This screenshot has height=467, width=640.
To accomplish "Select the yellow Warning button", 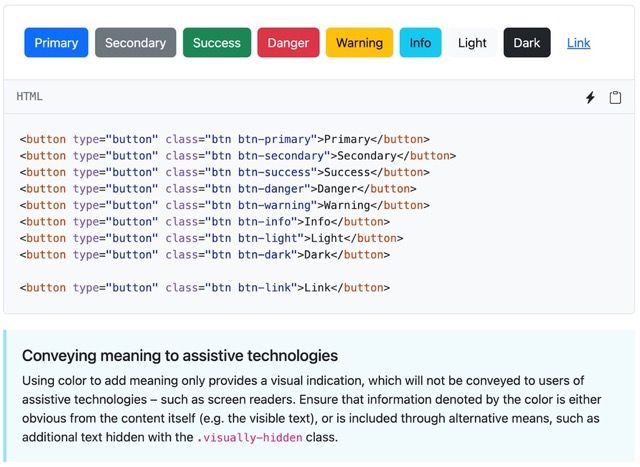I will pos(359,43).
